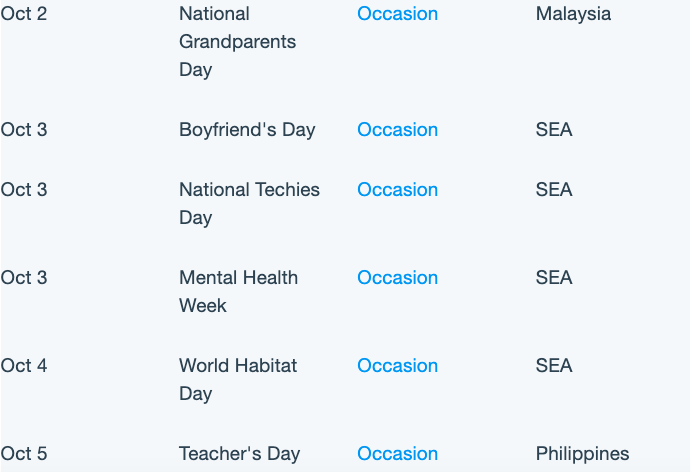Select the Boyfriend's Day event name
691x472 pixels.
pos(247,130)
